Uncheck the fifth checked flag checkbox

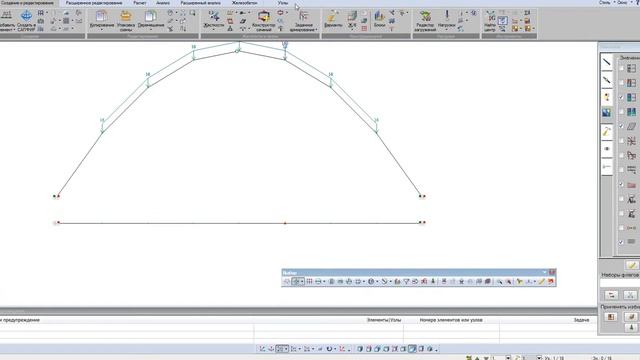pos(621,126)
